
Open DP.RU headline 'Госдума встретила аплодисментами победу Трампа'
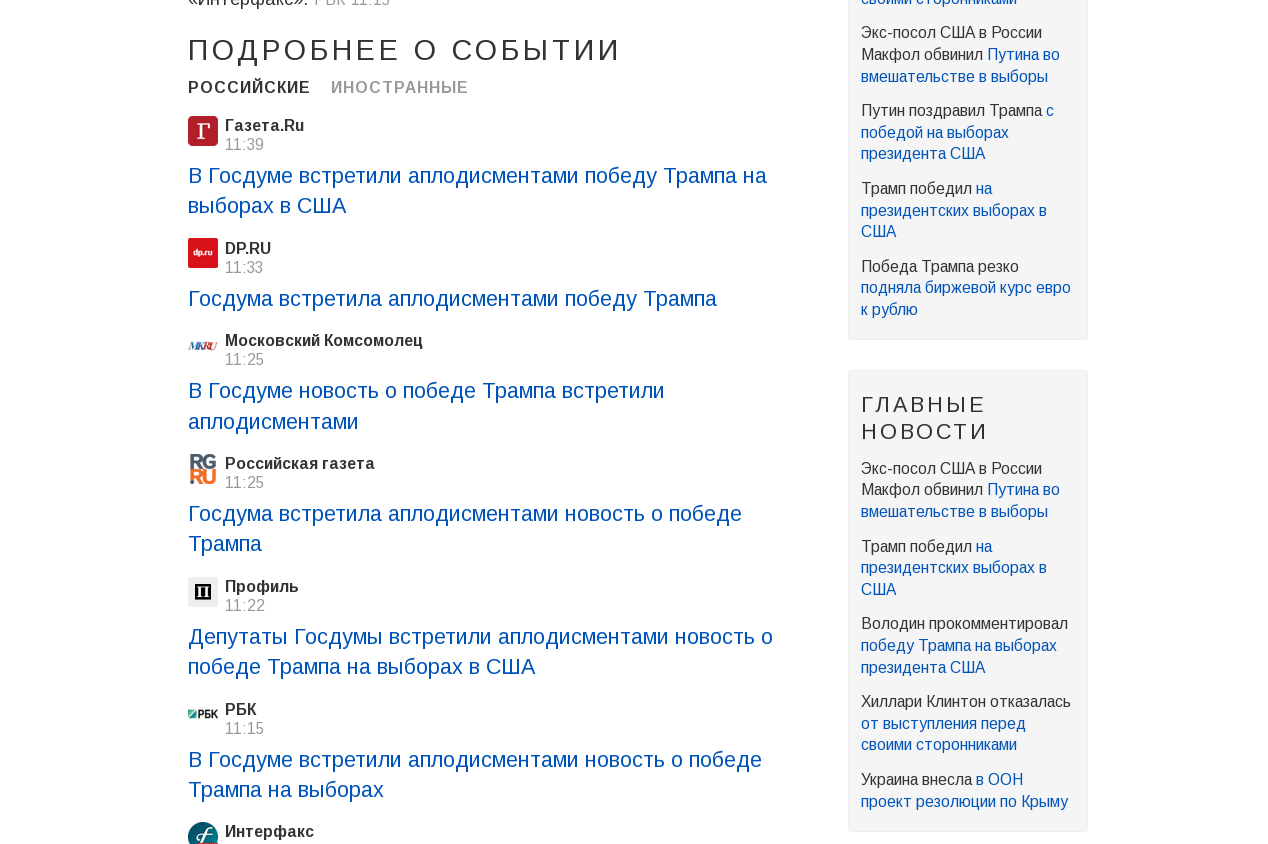coord(452,299)
